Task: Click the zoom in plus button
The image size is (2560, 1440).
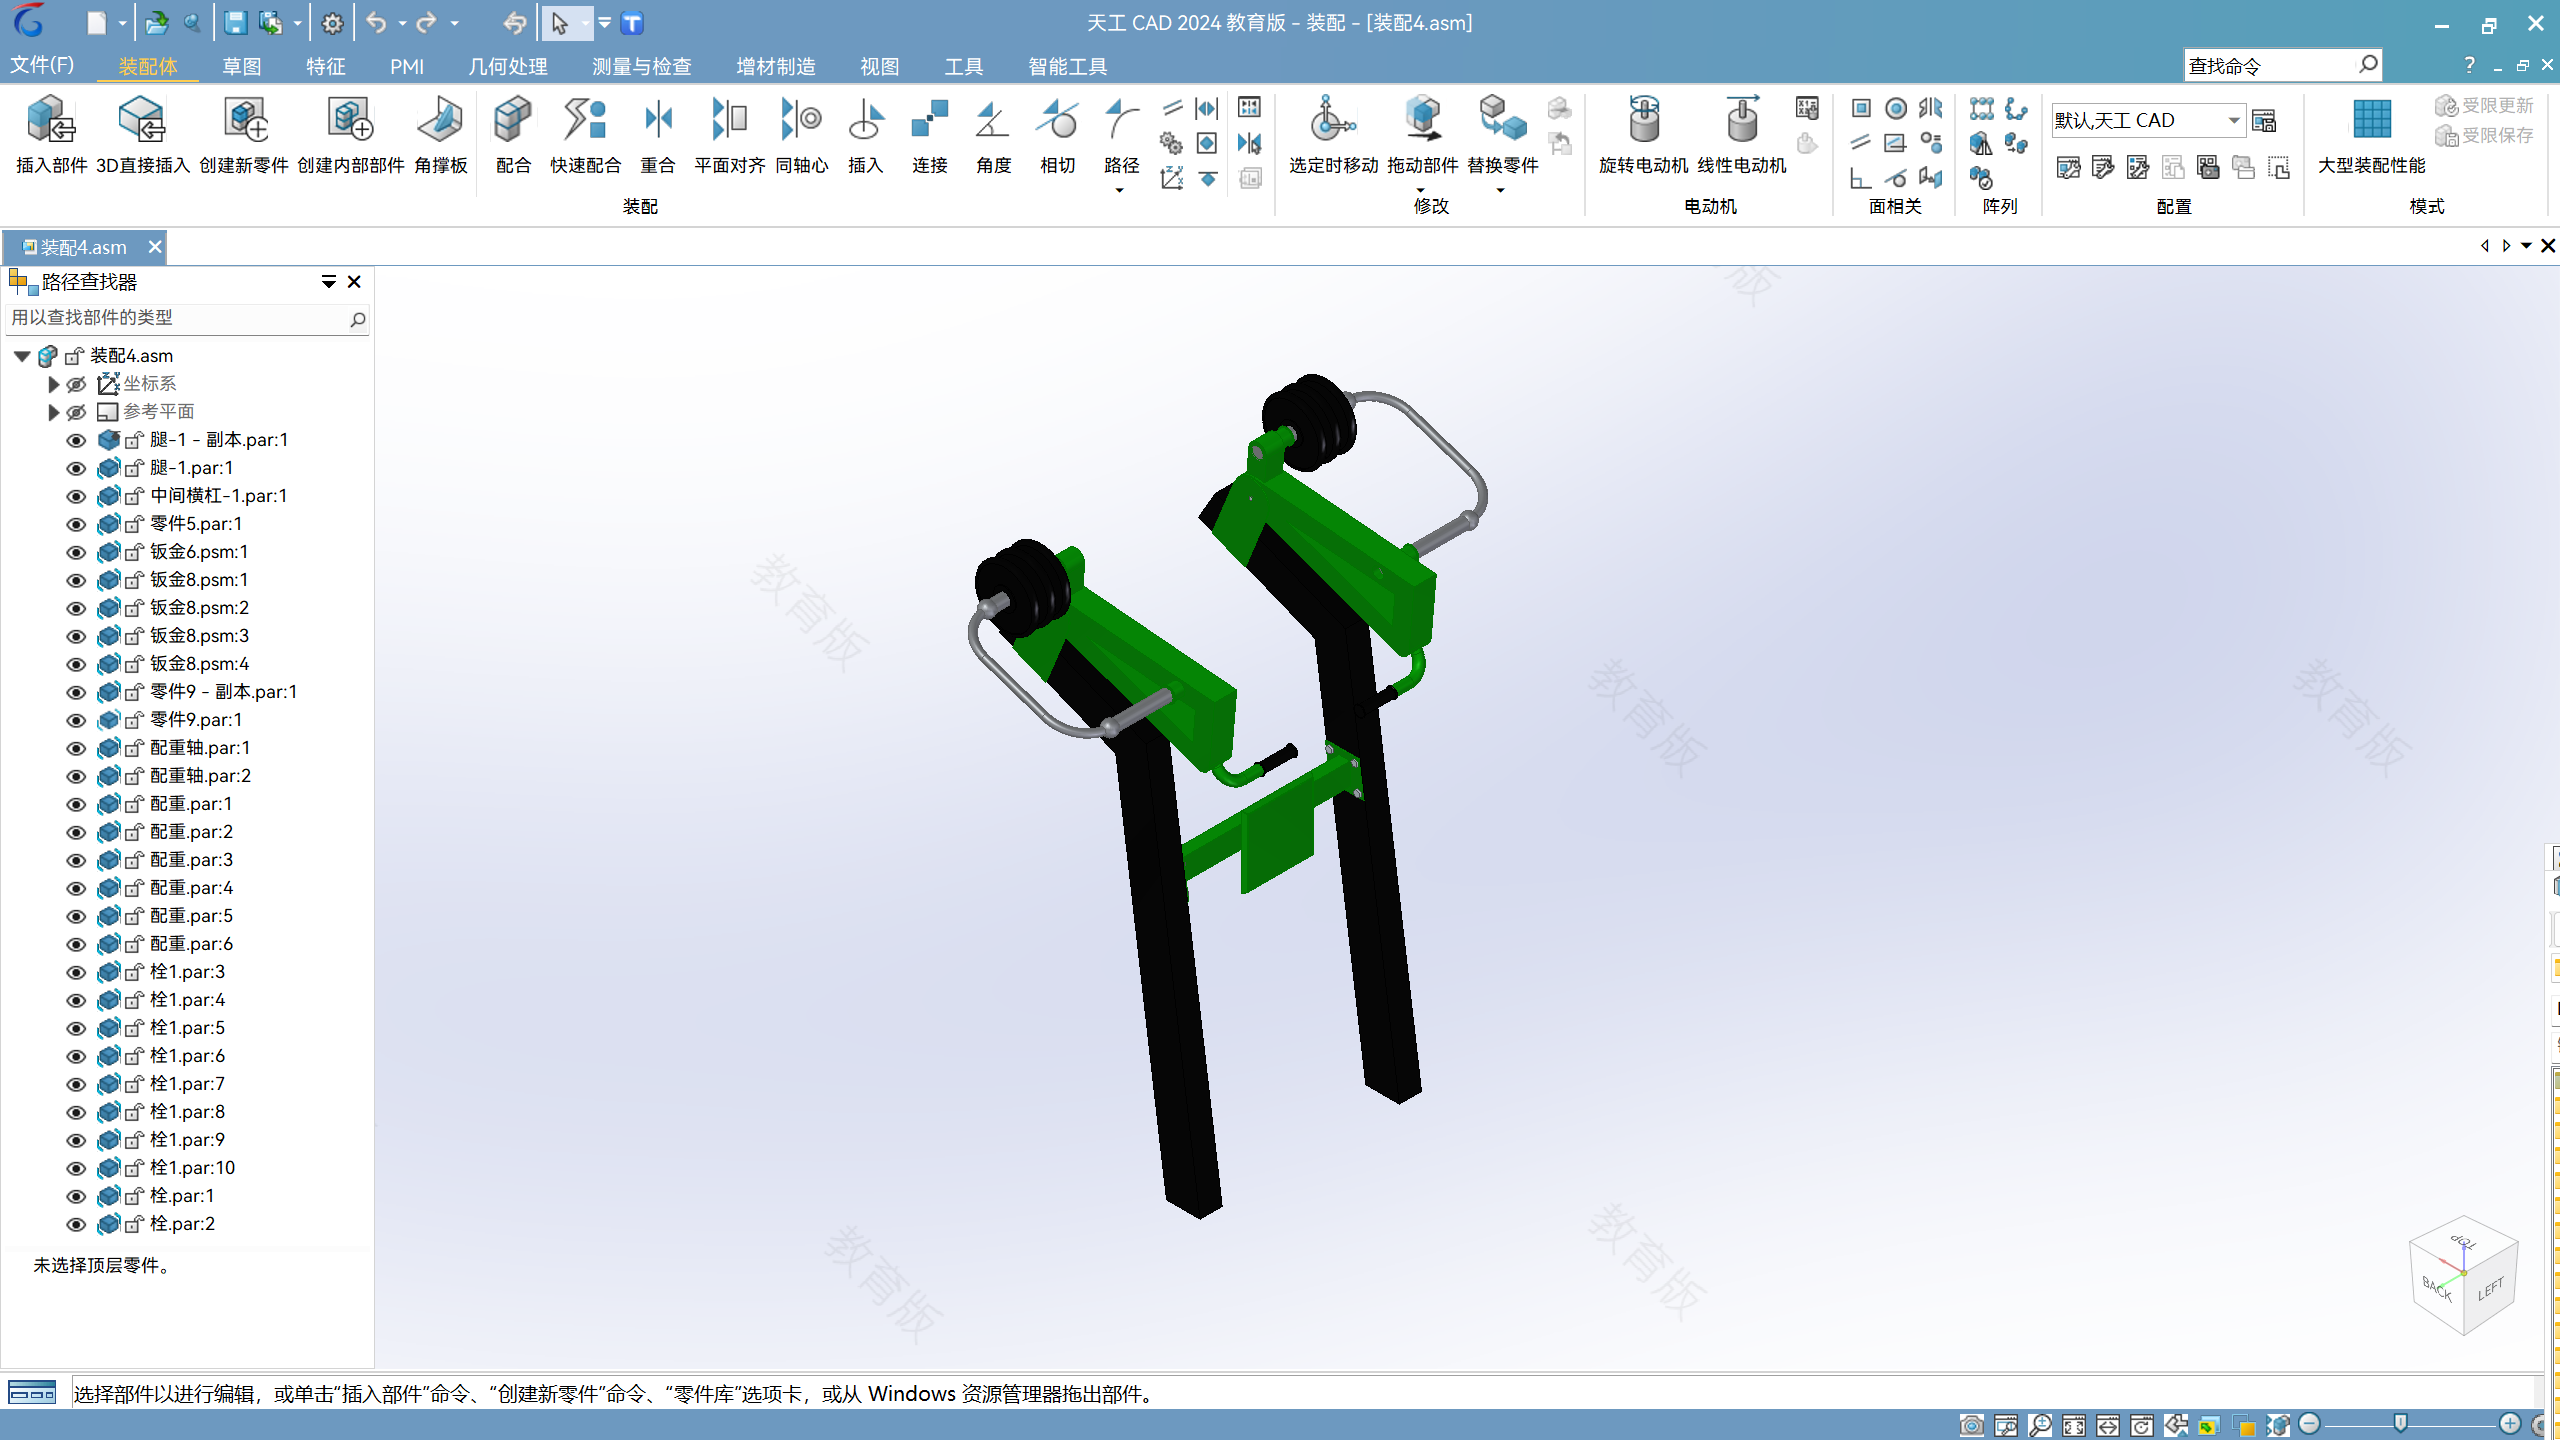Action: click(2509, 1423)
